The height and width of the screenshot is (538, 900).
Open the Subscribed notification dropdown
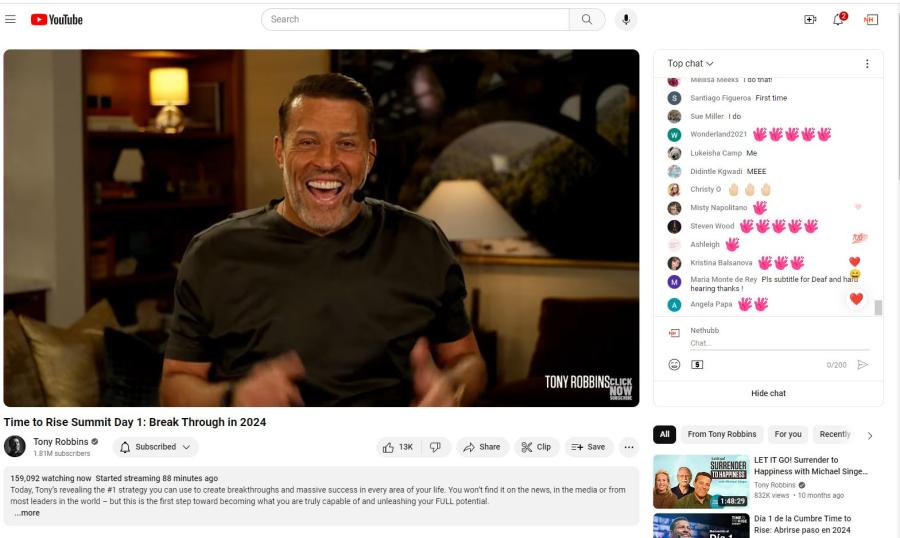tap(156, 447)
